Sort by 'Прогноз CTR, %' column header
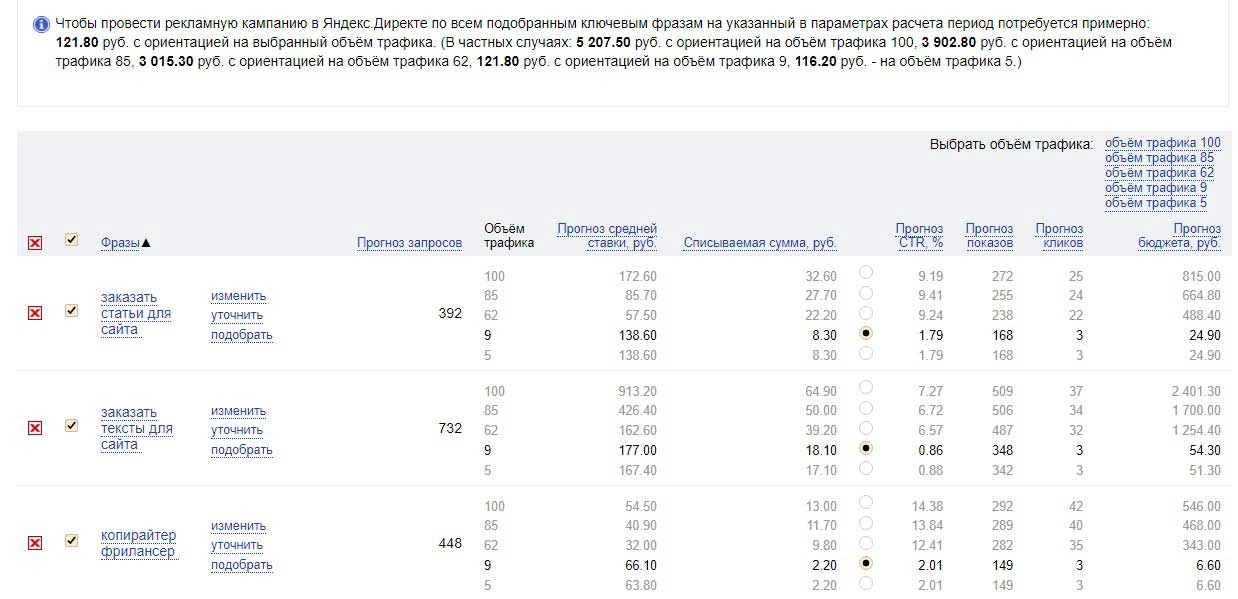 pyautogui.click(x=919, y=236)
